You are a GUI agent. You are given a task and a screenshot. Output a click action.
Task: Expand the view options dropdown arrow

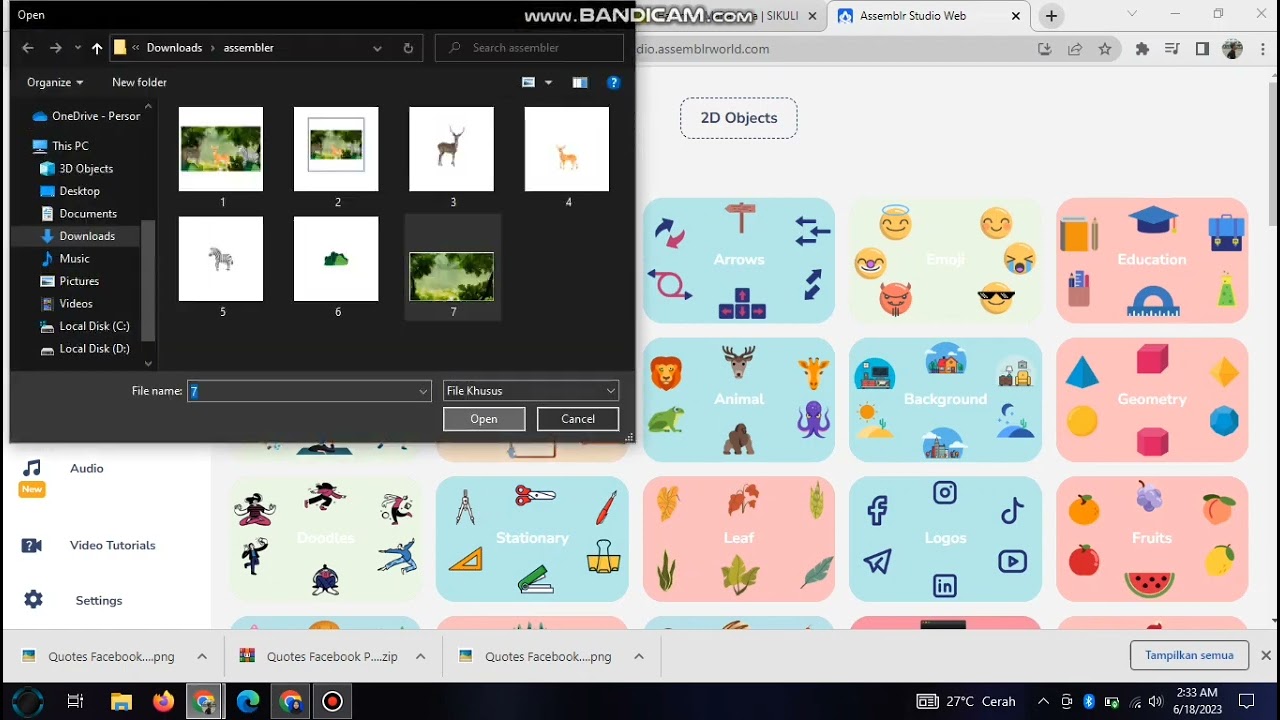pos(548,82)
